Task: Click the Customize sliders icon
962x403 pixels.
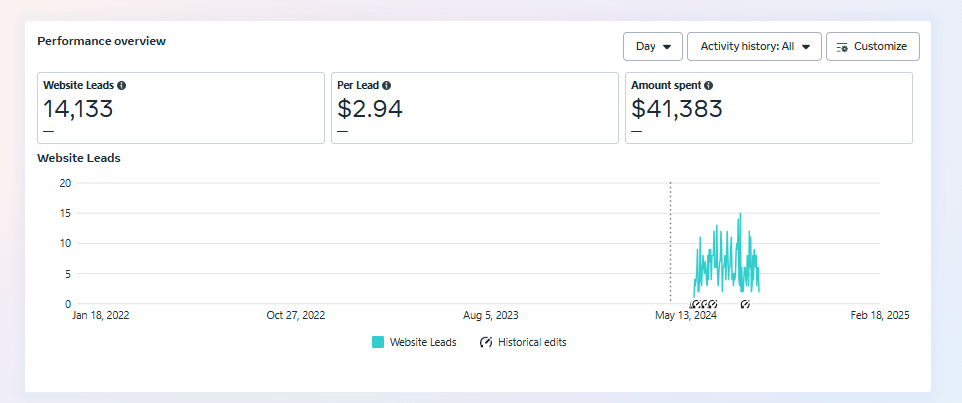Action: point(842,47)
